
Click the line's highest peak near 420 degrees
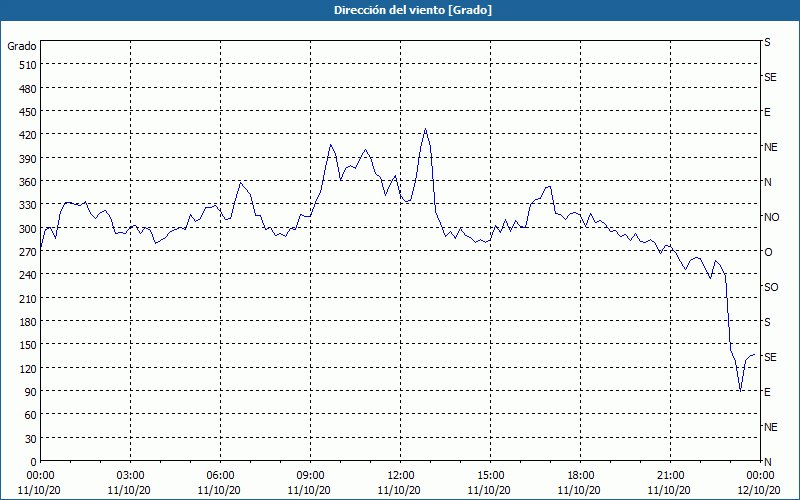pos(425,129)
